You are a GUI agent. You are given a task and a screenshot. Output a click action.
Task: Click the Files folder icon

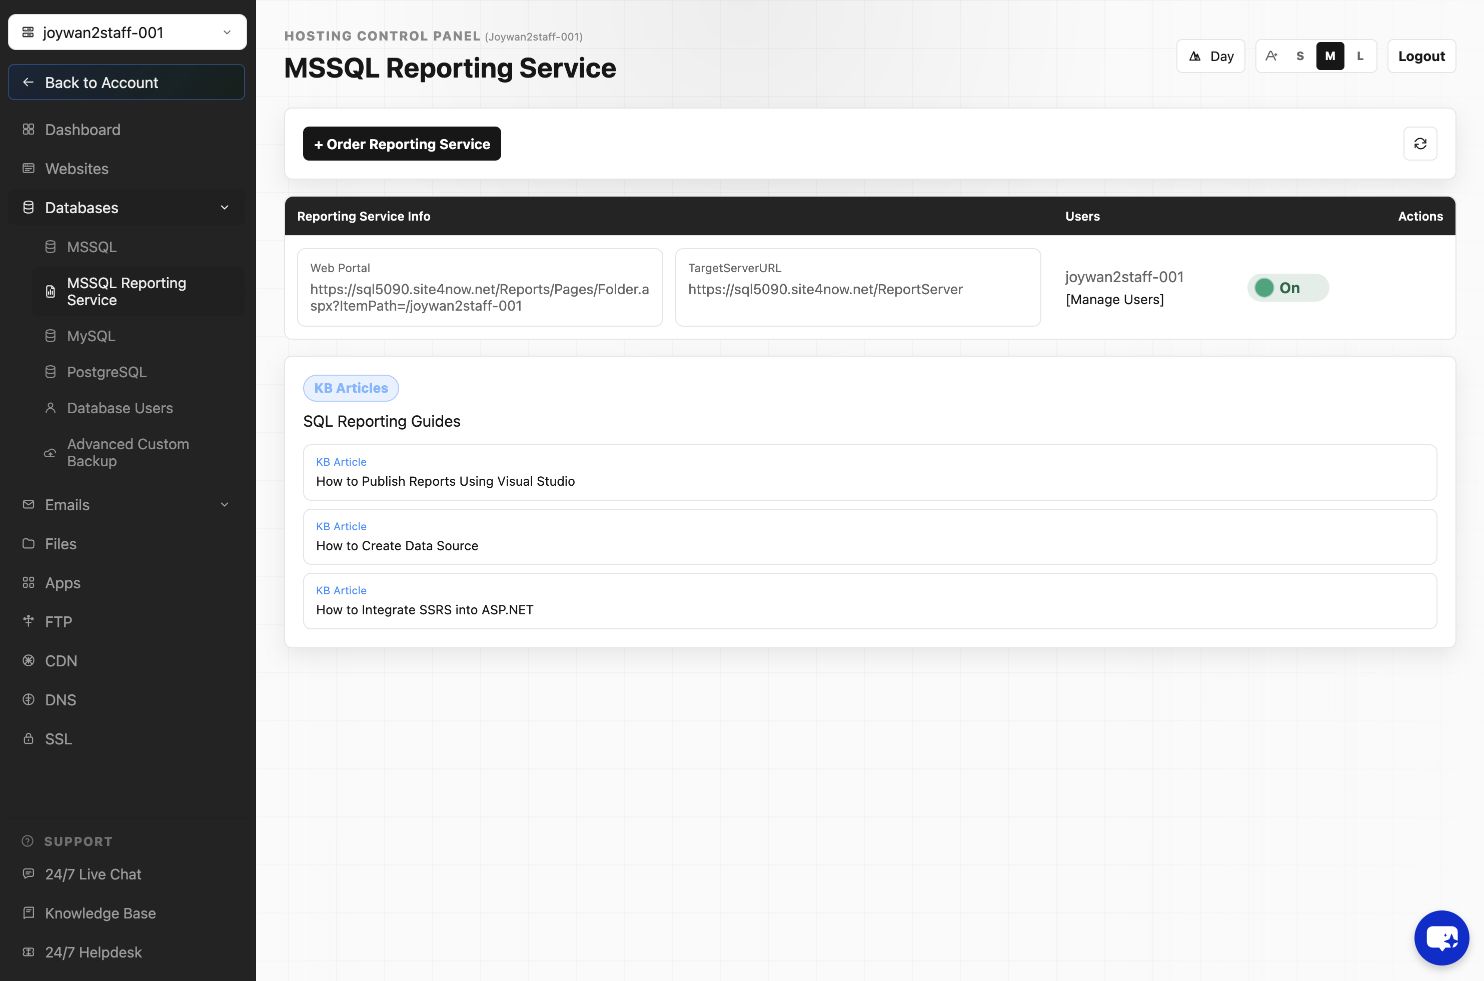pos(28,544)
